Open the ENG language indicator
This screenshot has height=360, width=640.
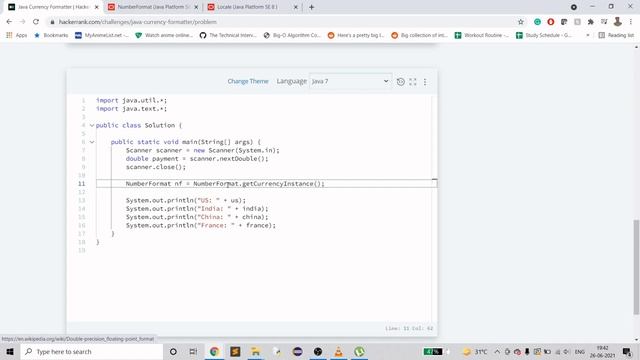click(580, 352)
